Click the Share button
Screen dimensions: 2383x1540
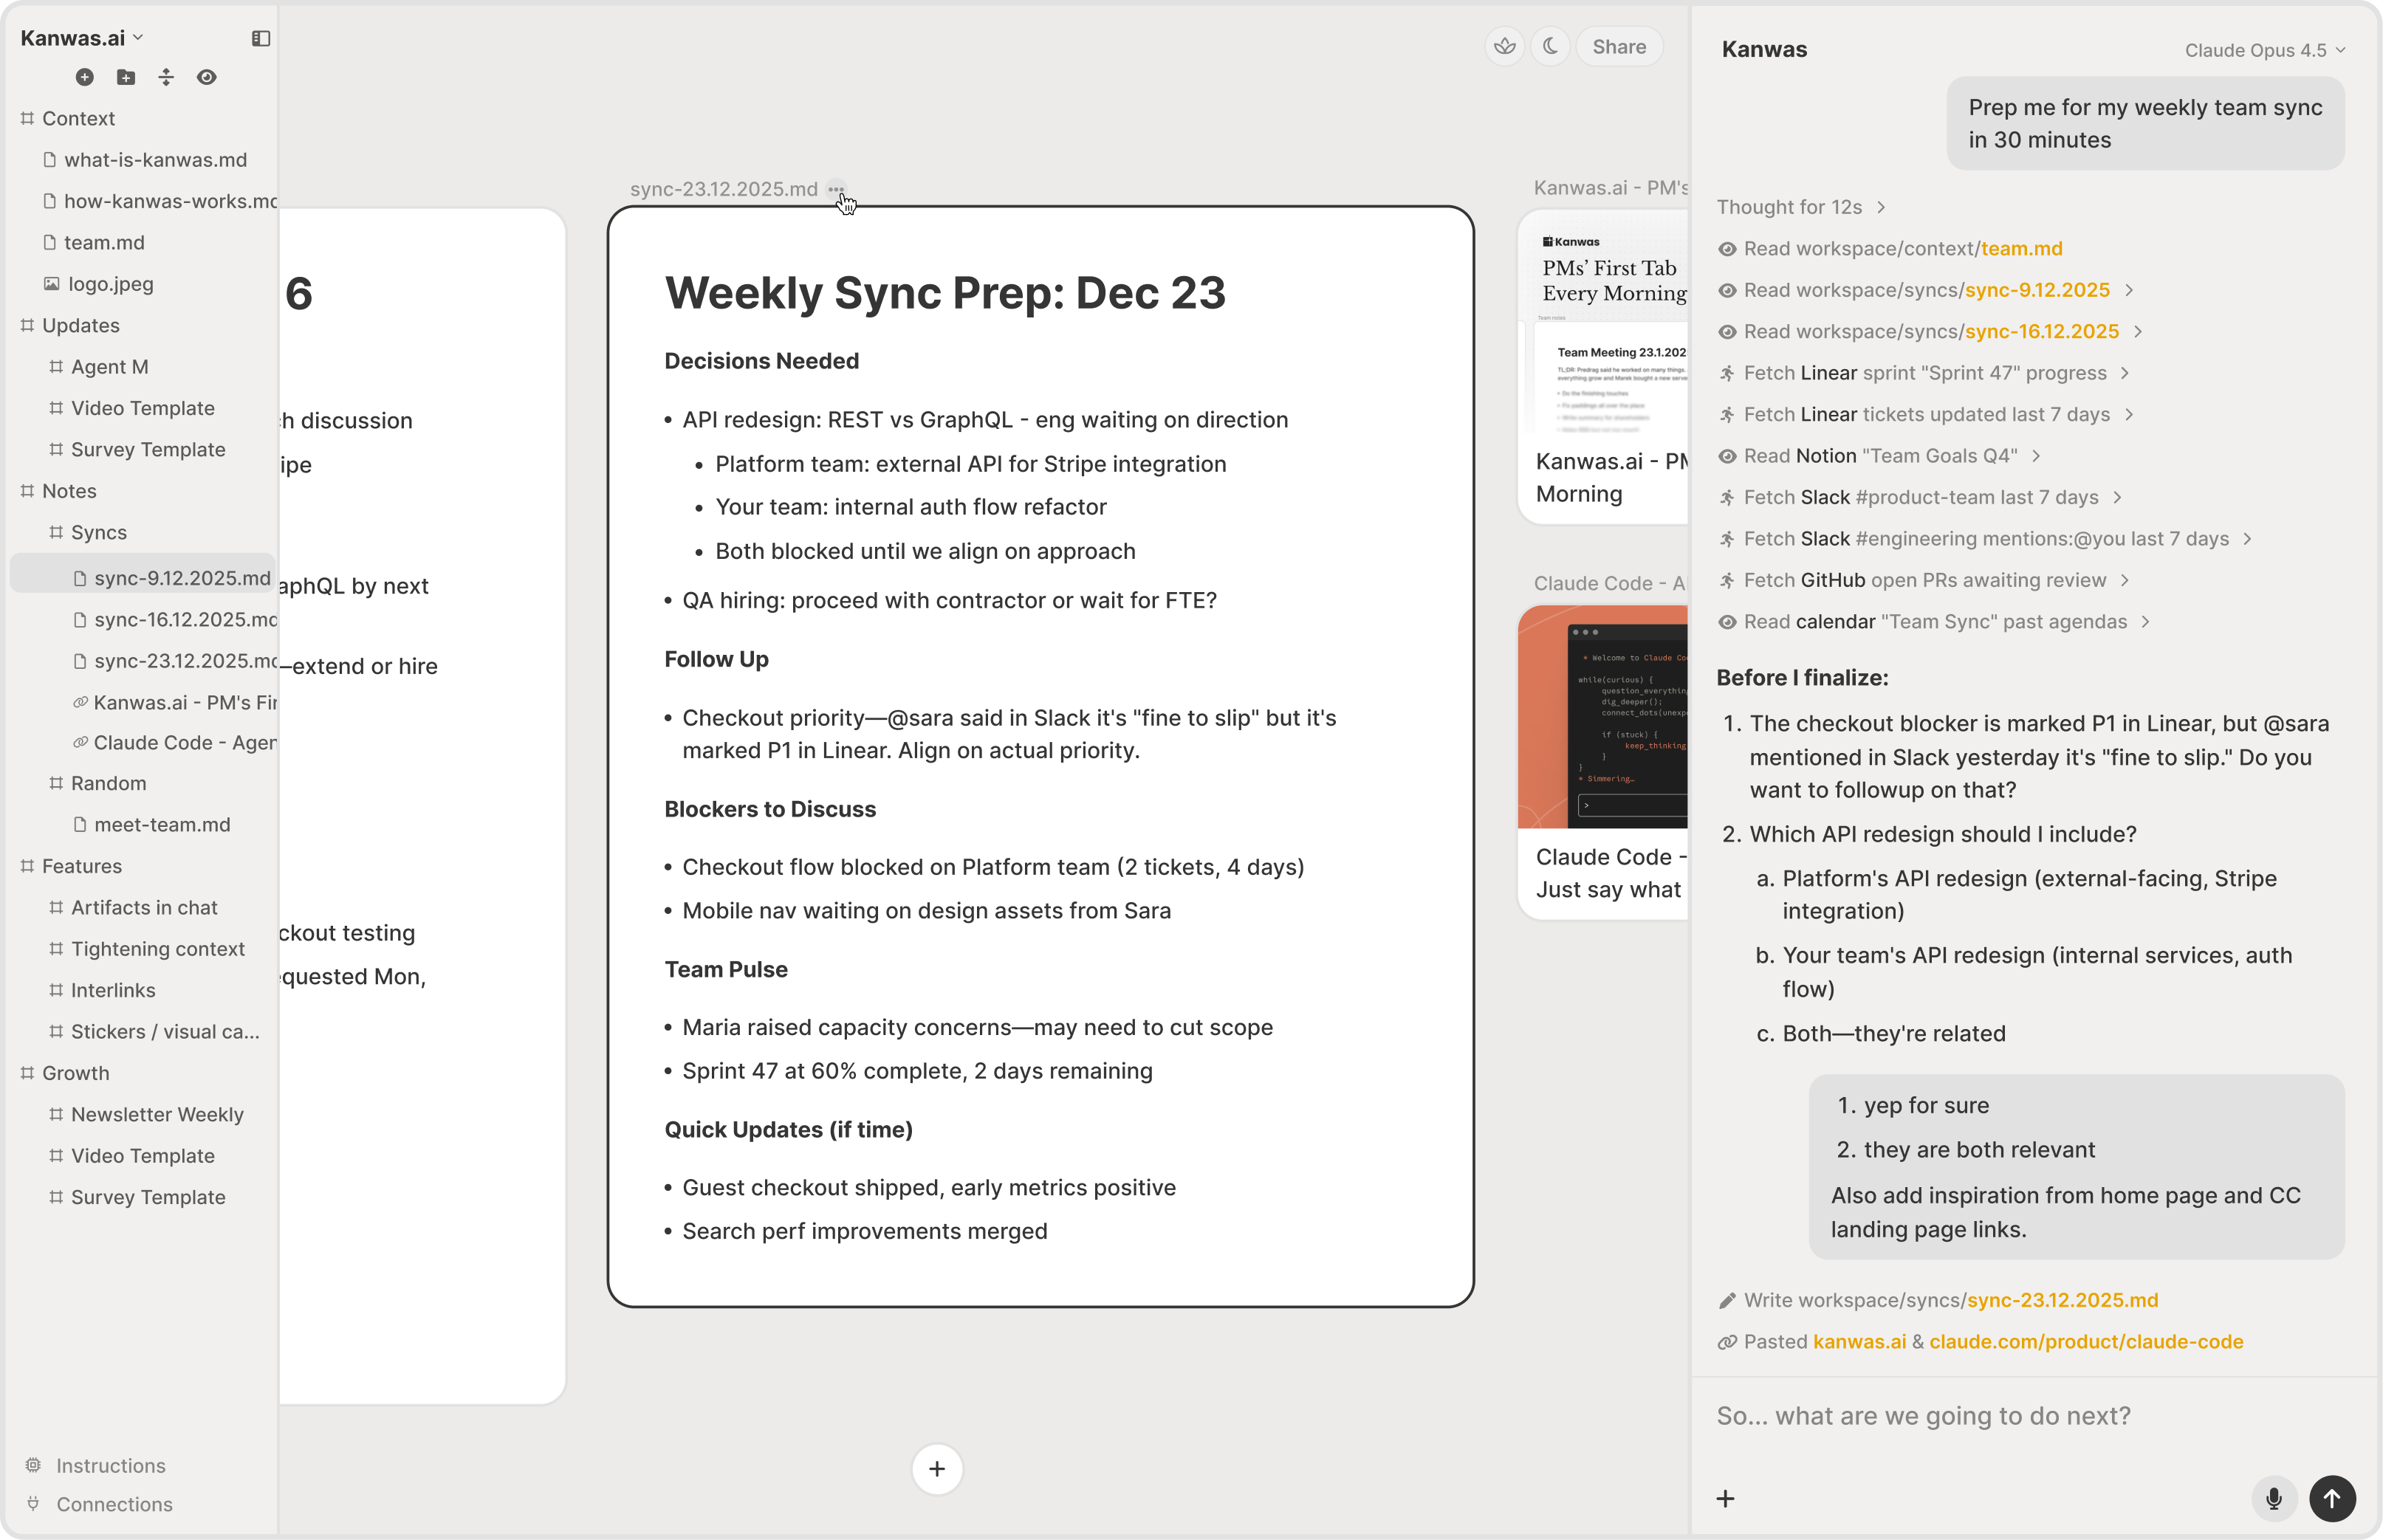point(1619,46)
